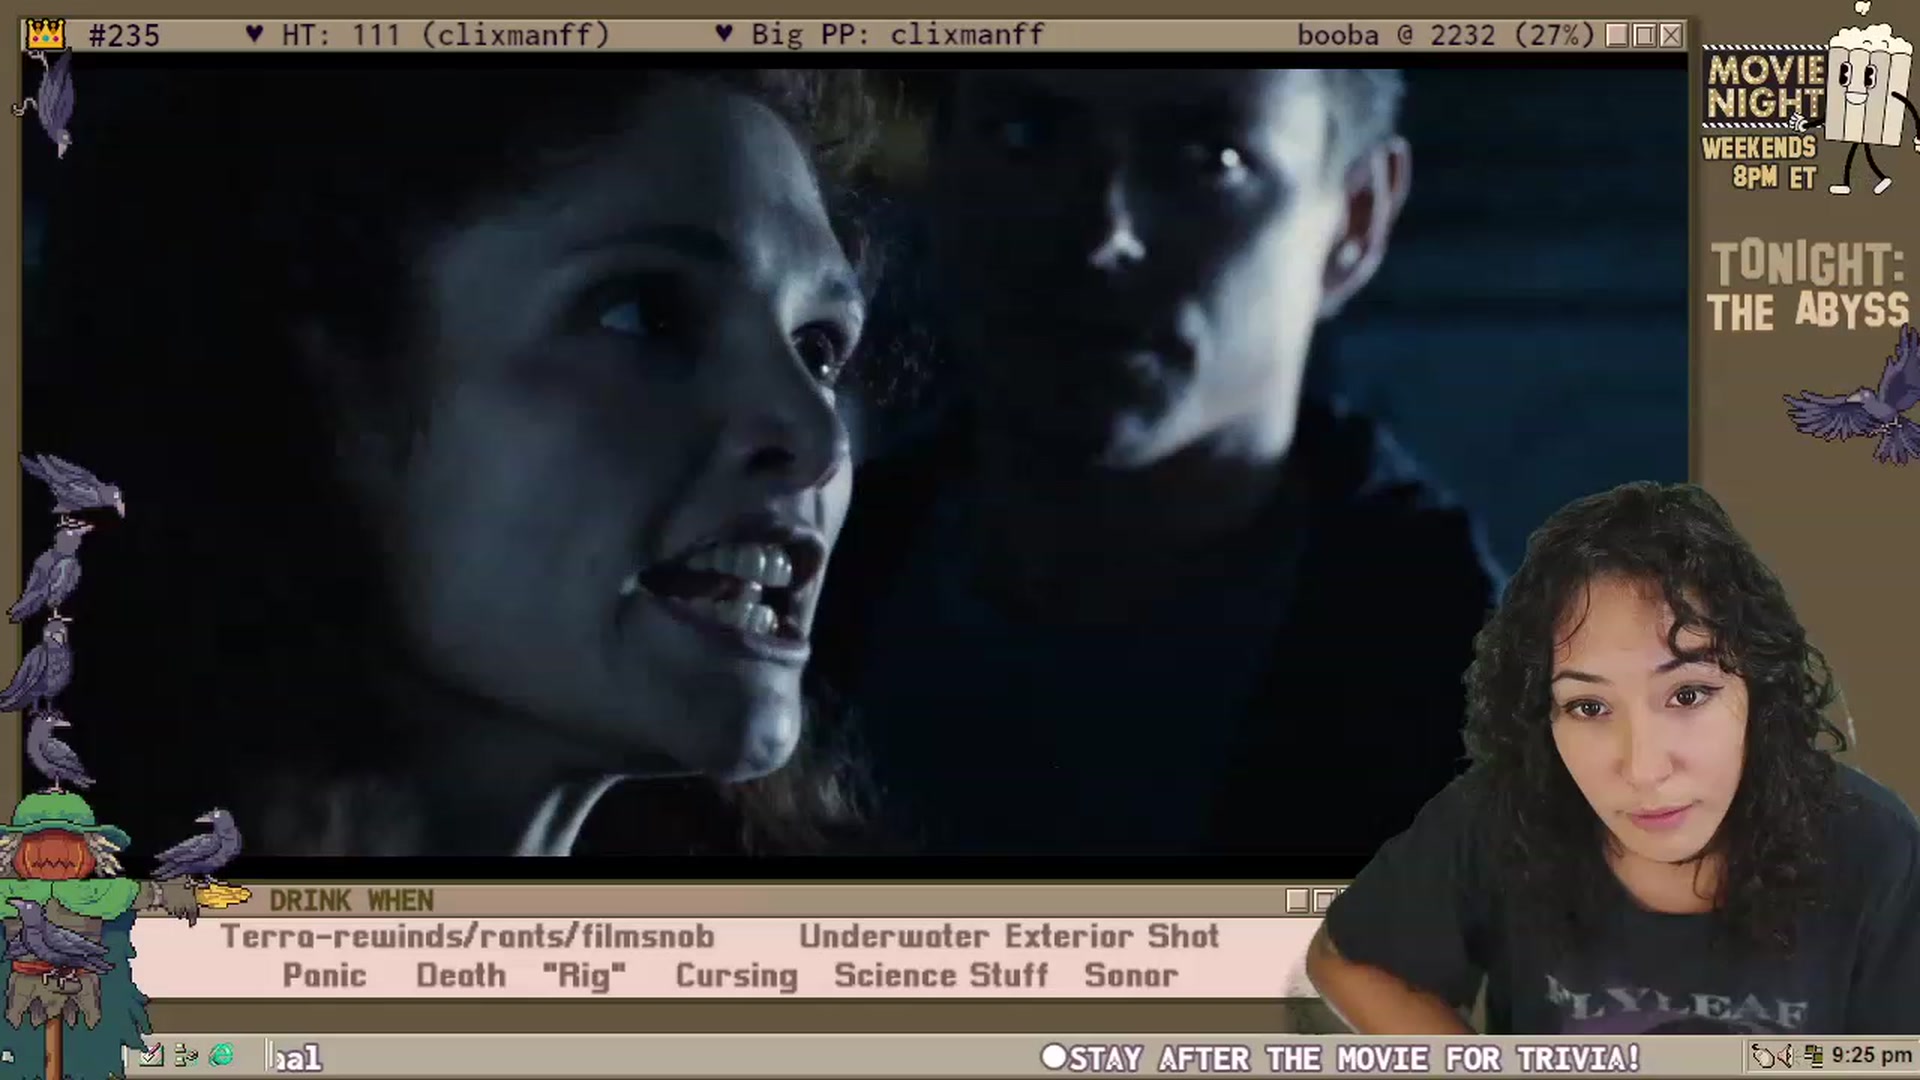Open the network connection tray icon
The width and height of the screenshot is (1920, 1080).
click(x=1814, y=1056)
